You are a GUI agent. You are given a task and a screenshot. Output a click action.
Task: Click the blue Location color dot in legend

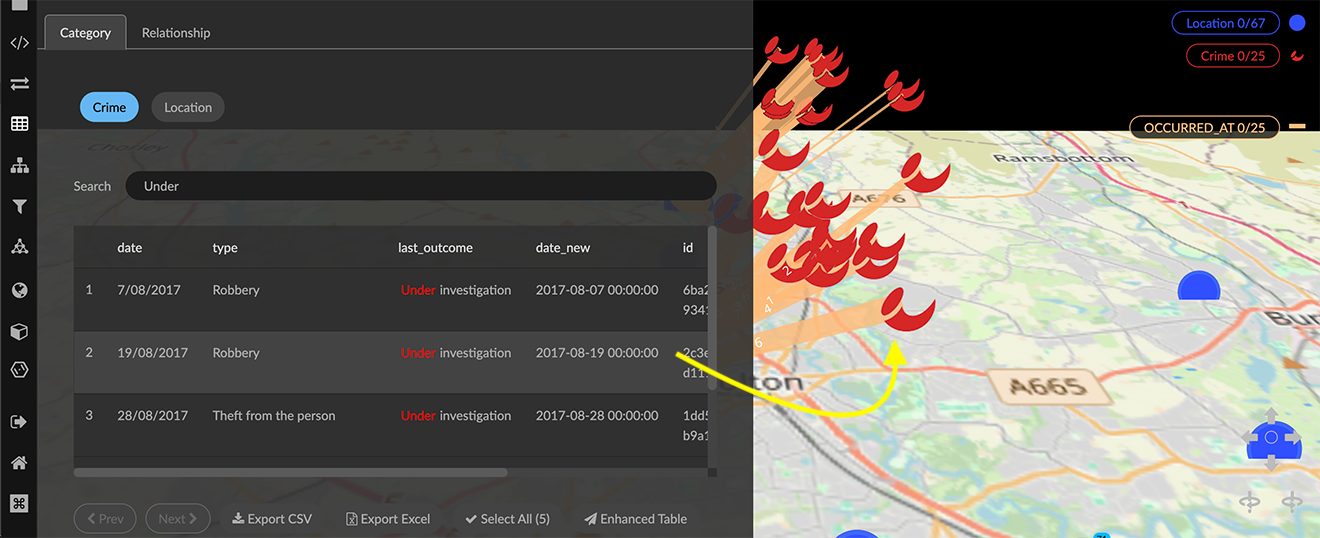[x=1297, y=23]
